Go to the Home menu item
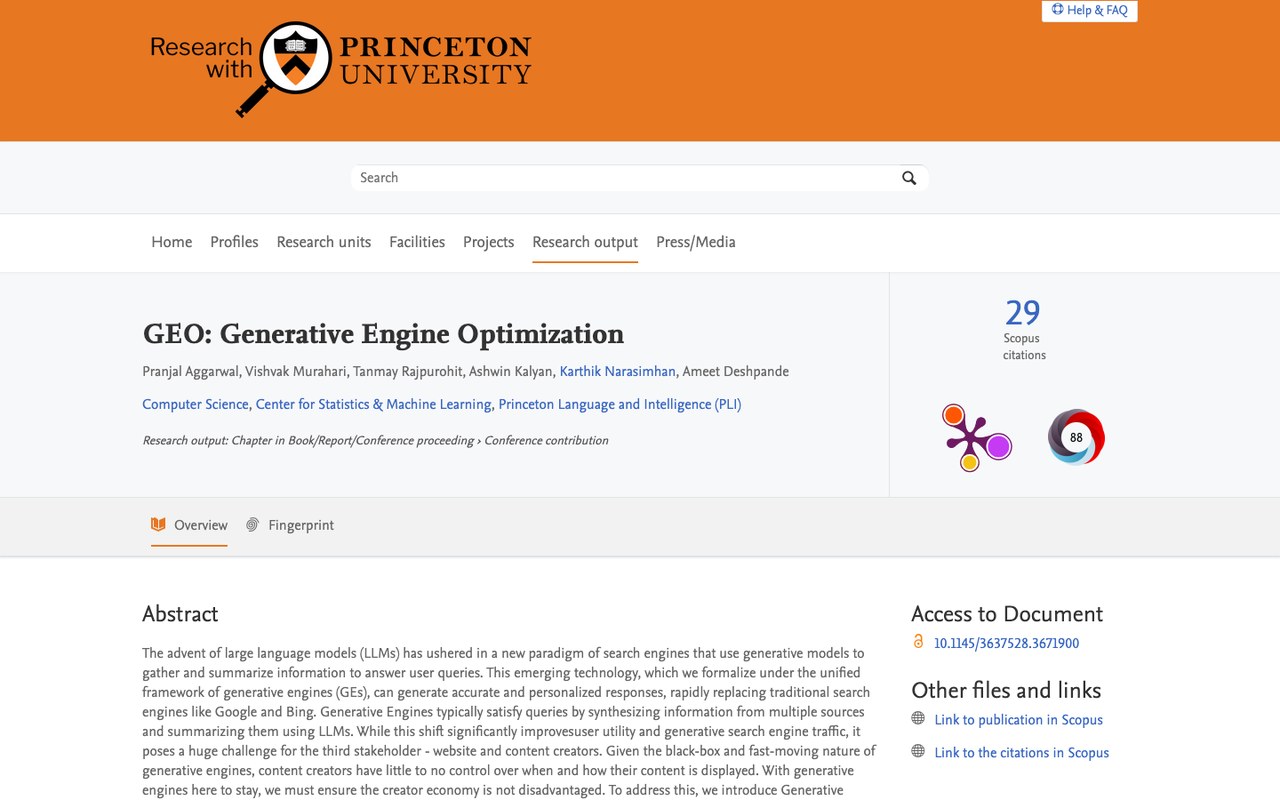The image size is (1280, 800). coord(172,242)
